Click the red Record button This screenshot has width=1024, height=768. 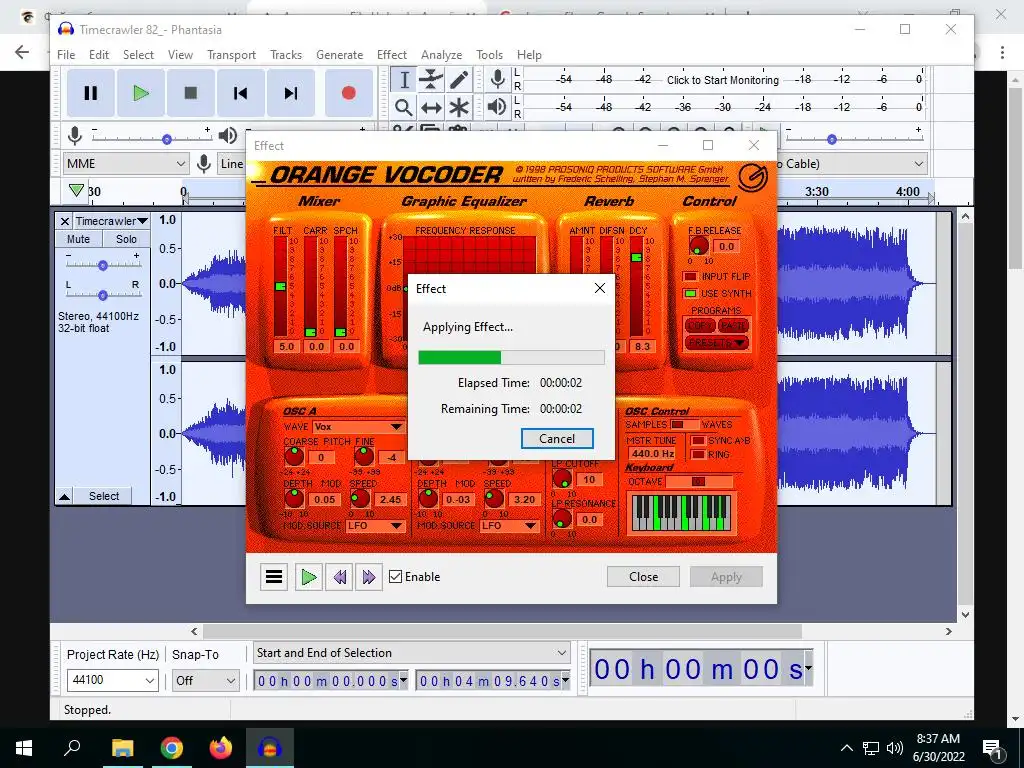tap(348, 93)
